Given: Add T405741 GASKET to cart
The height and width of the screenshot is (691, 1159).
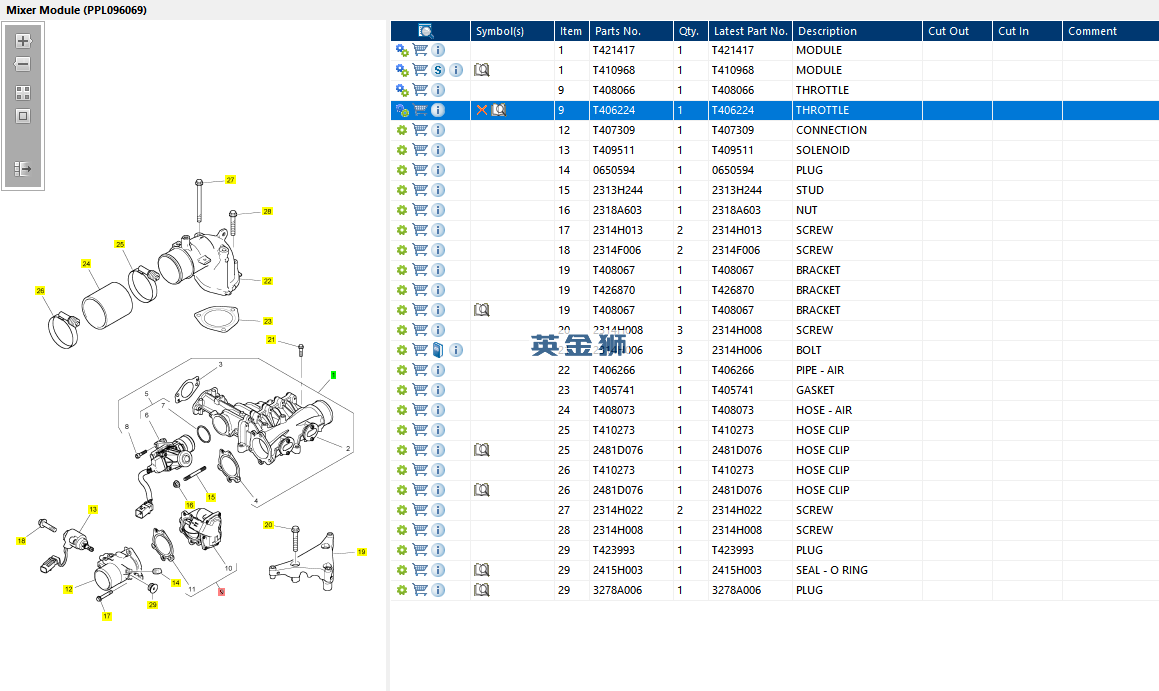Looking at the screenshot, I should tap(420, 389).
